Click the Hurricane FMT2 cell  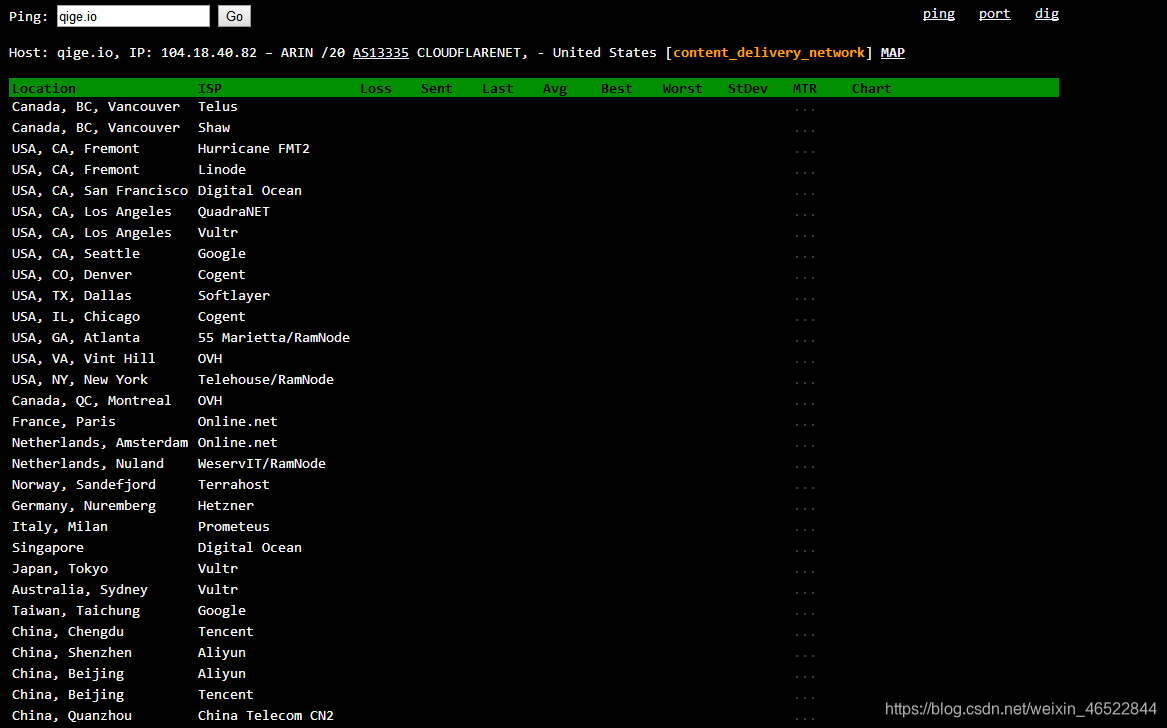click(x=254, y=148)
